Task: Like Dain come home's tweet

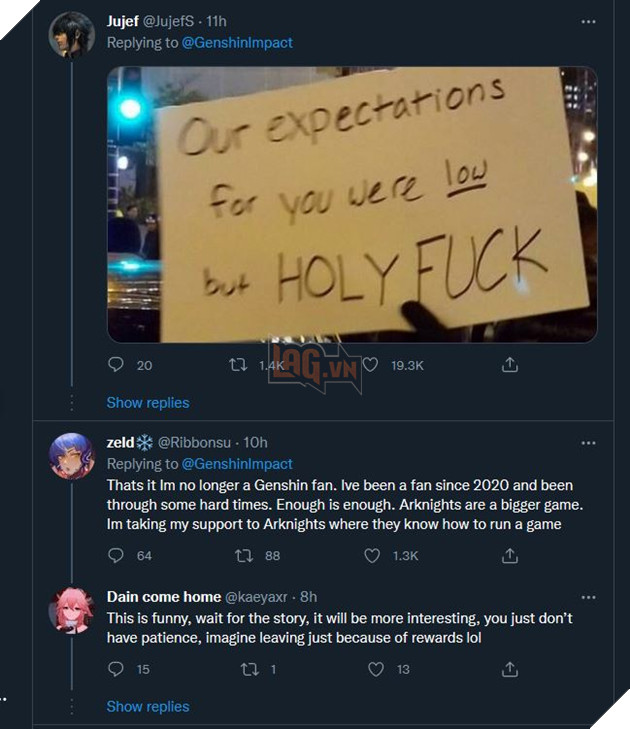Action: [x=376, y=669]
